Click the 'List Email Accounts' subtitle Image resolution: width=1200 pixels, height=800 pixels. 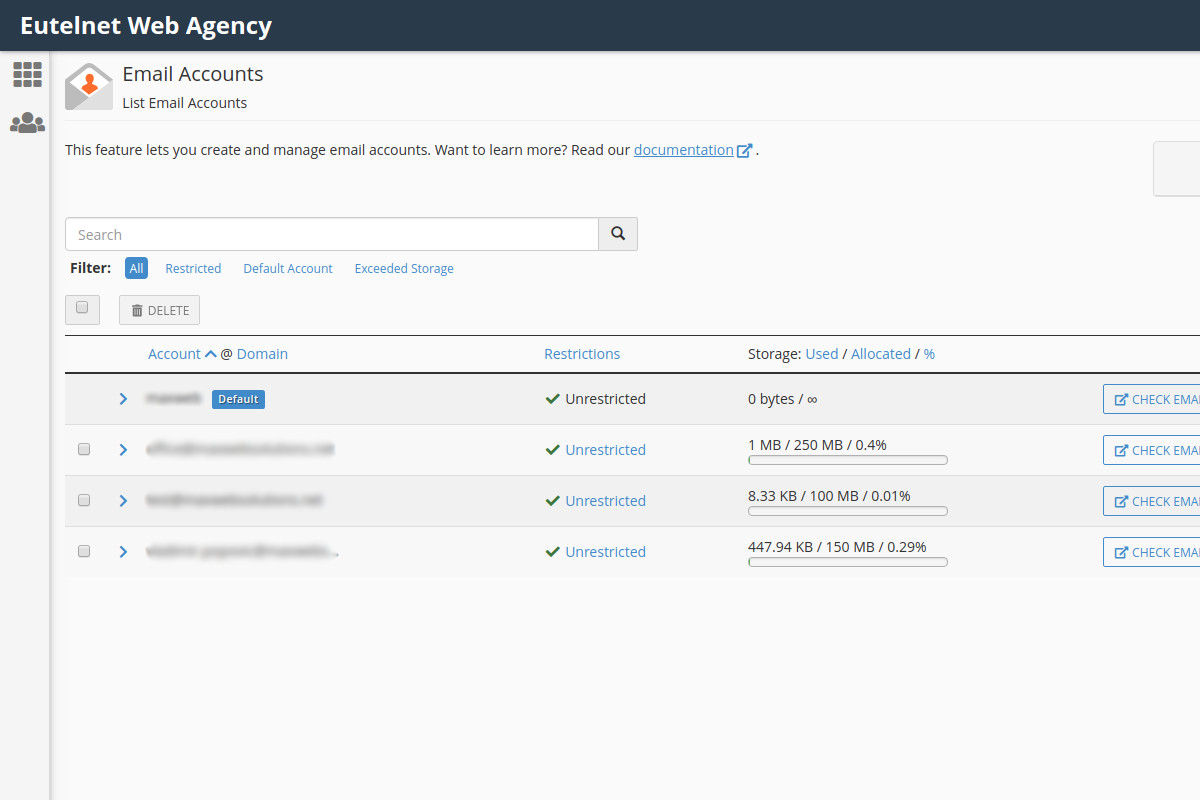point(185,103)
